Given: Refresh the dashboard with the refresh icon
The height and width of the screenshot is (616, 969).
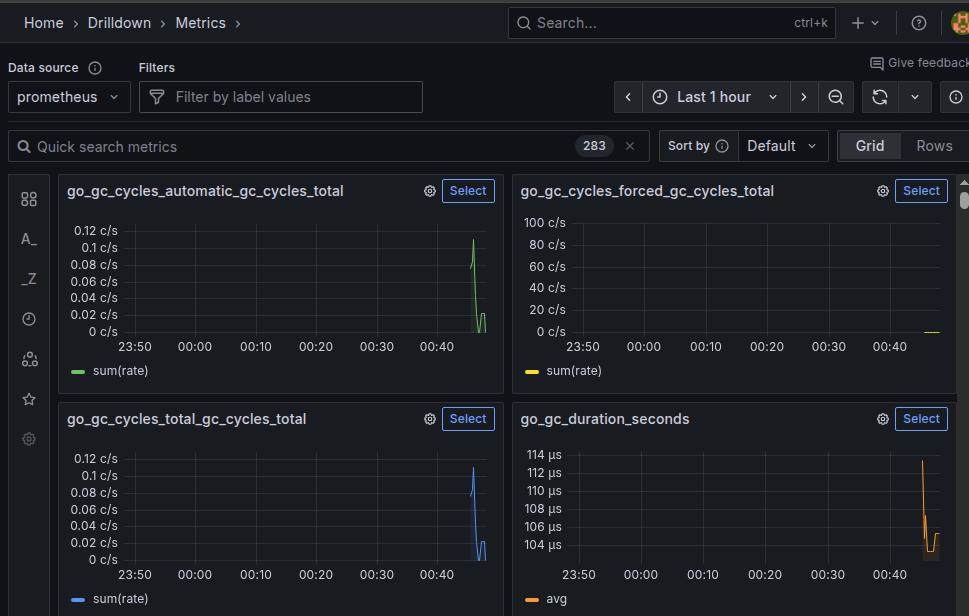Looking at the screenshot, I should point(880,97).
